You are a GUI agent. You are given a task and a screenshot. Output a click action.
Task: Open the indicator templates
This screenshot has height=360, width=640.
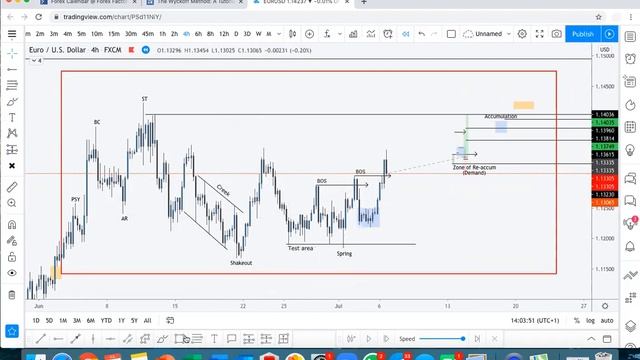click(371, 34)
